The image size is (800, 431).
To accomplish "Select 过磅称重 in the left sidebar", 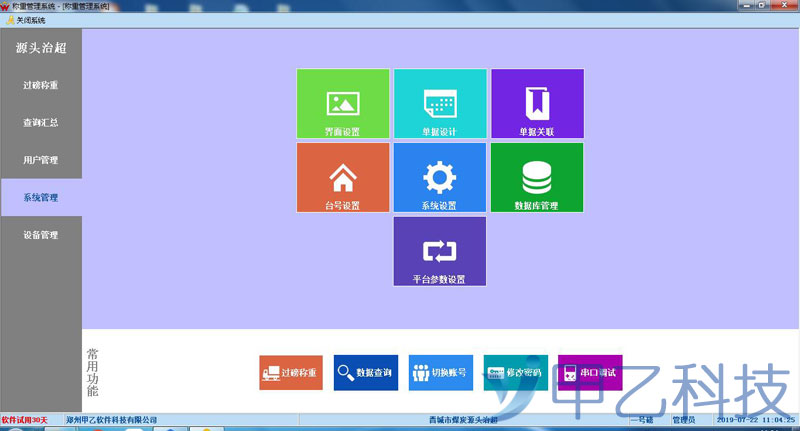I will (41, 85).
